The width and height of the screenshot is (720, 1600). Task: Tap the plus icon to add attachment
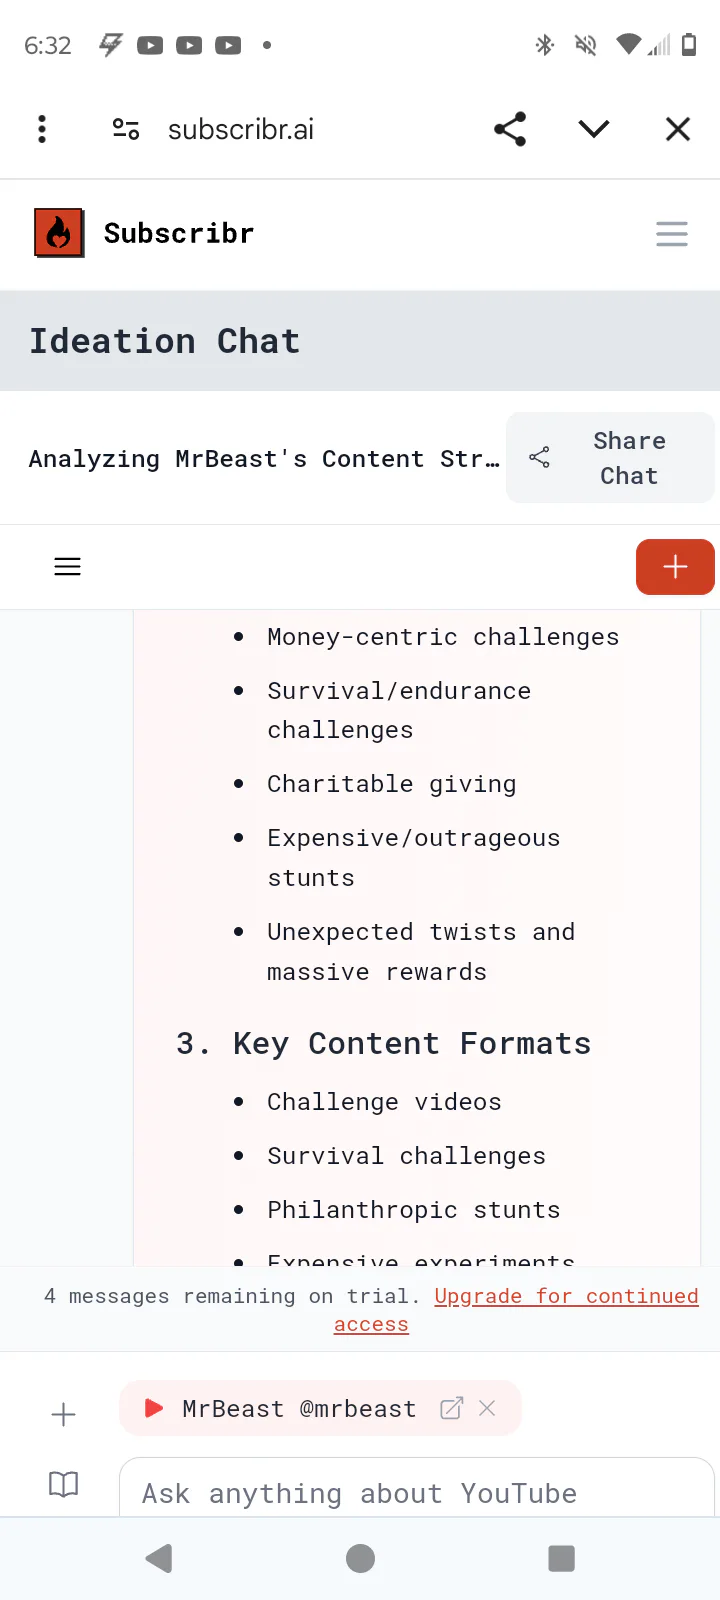[x=63, y=1414]
